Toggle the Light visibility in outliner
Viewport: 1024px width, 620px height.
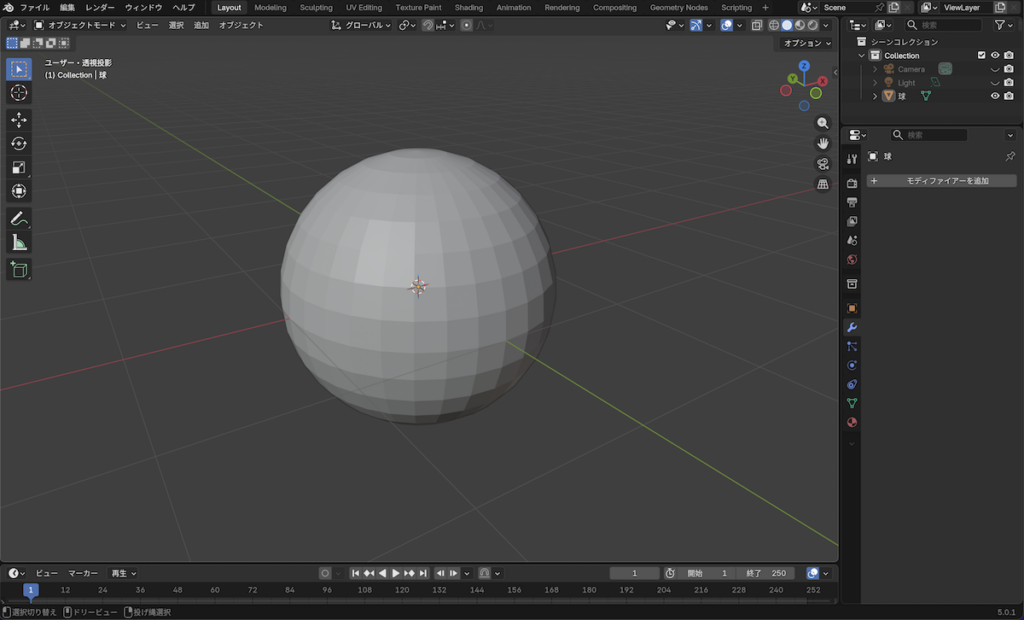995,83
